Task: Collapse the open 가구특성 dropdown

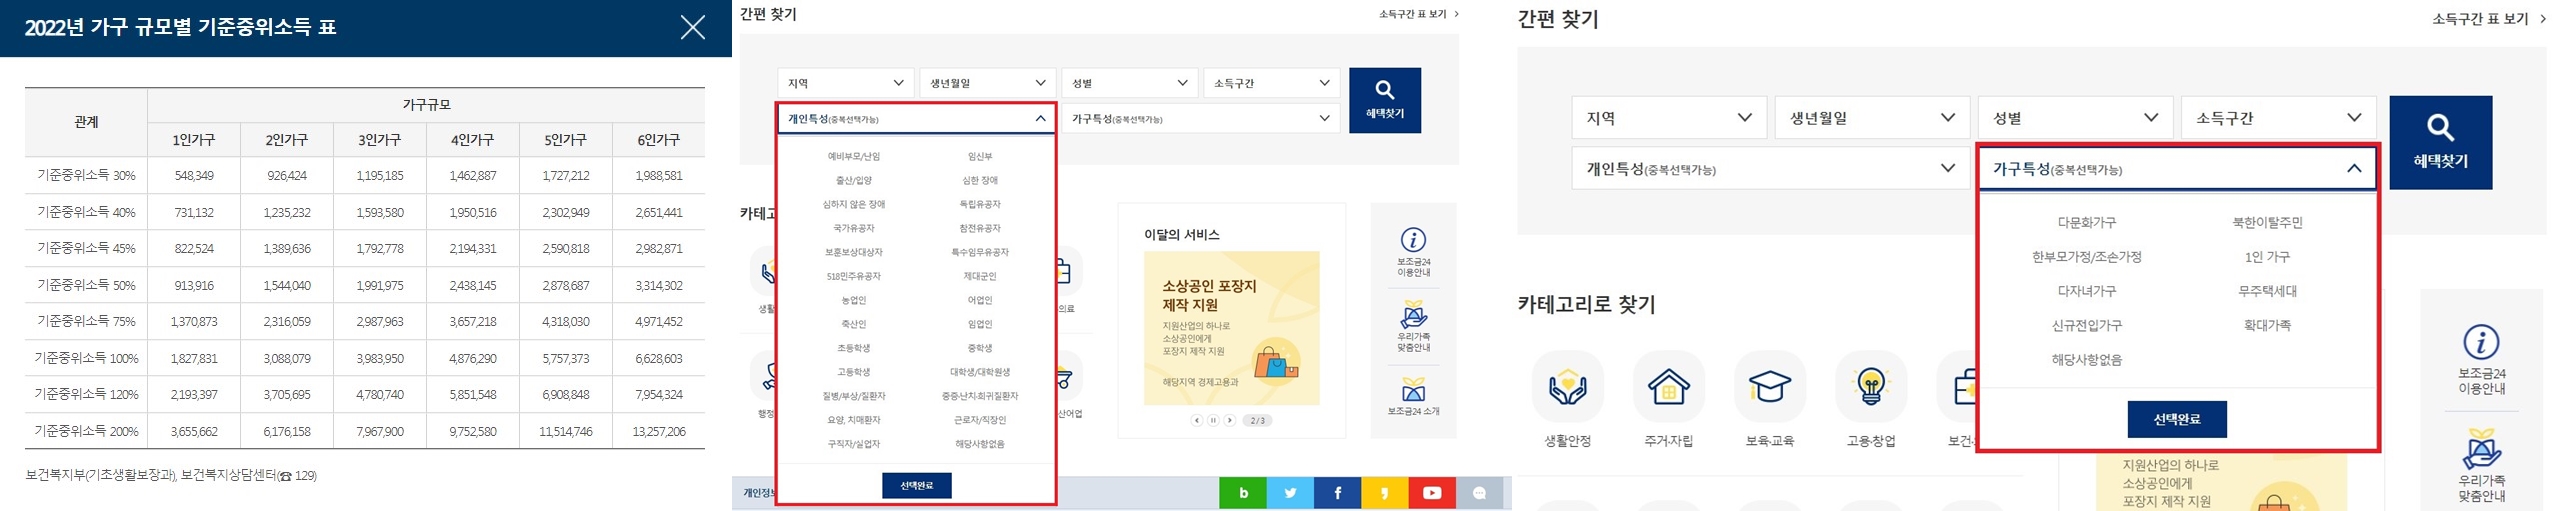Action: click(x=2178, y=169)
